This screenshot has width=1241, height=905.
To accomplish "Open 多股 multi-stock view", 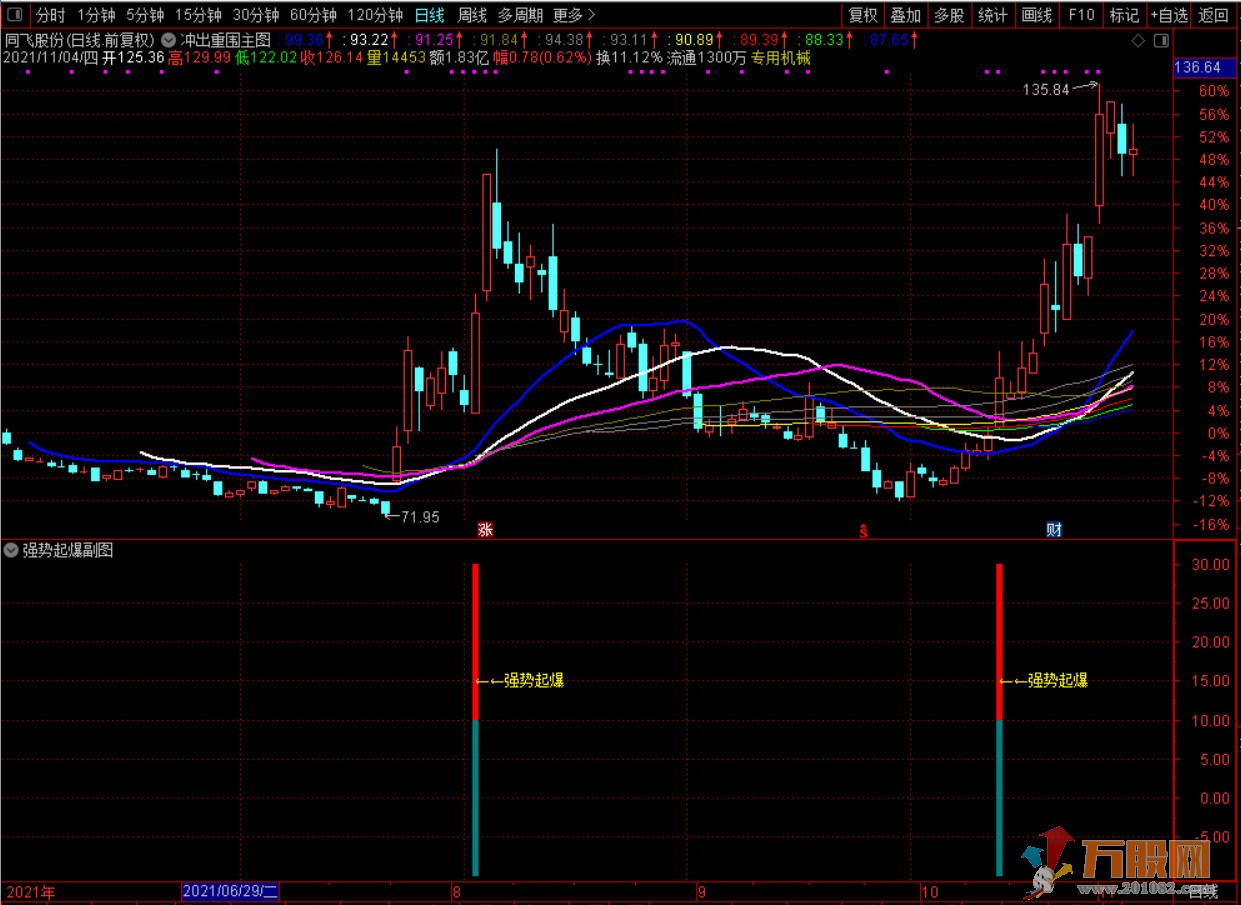I will tap(949, 15).
